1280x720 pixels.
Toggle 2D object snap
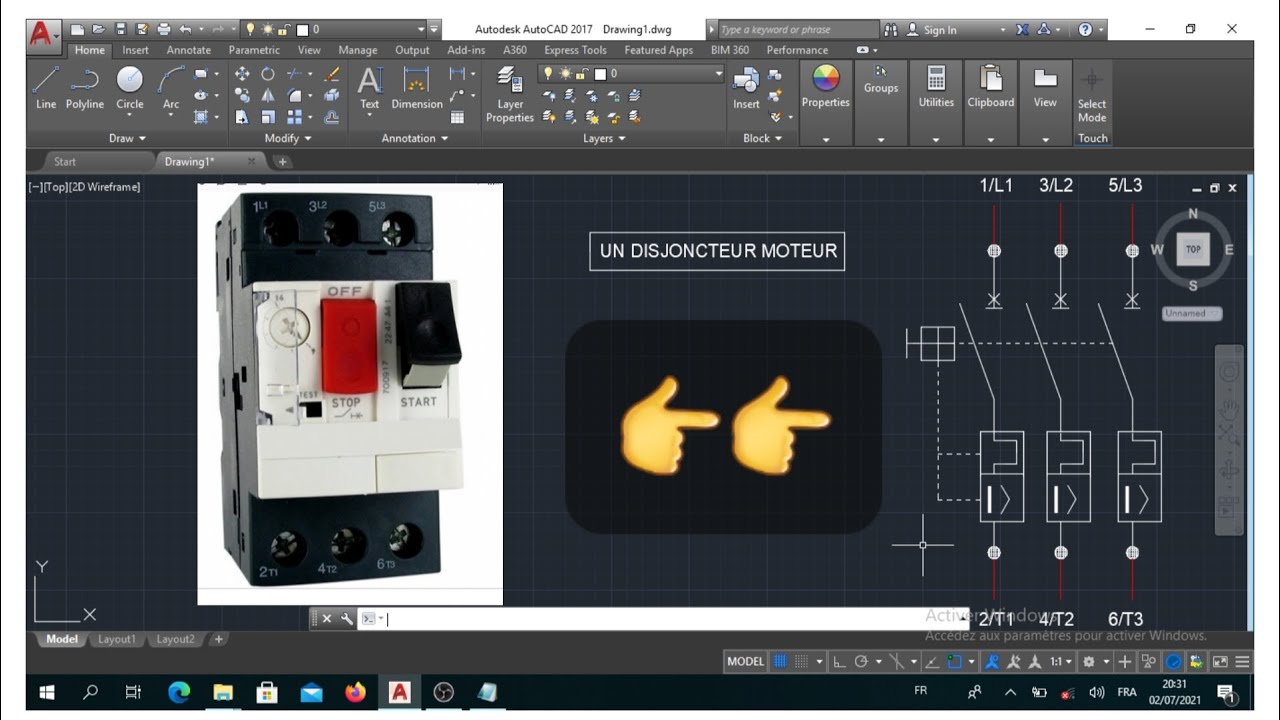tap(955, 661)
